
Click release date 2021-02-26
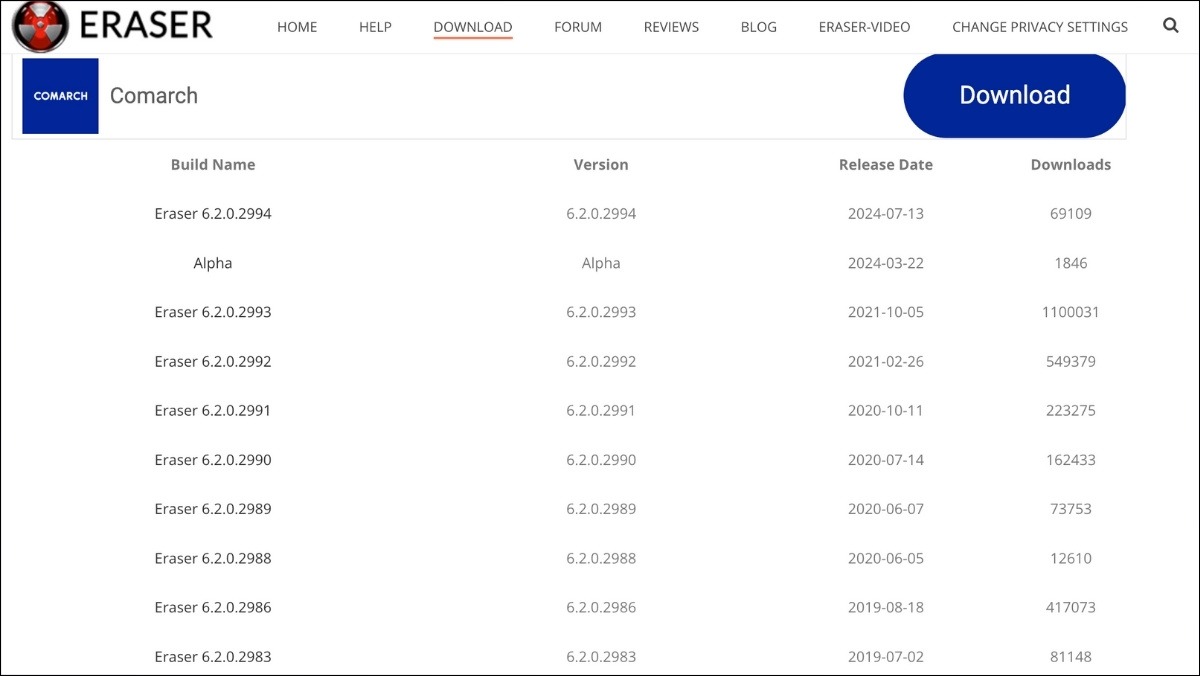pyautogui.click(x=886, y=361)
